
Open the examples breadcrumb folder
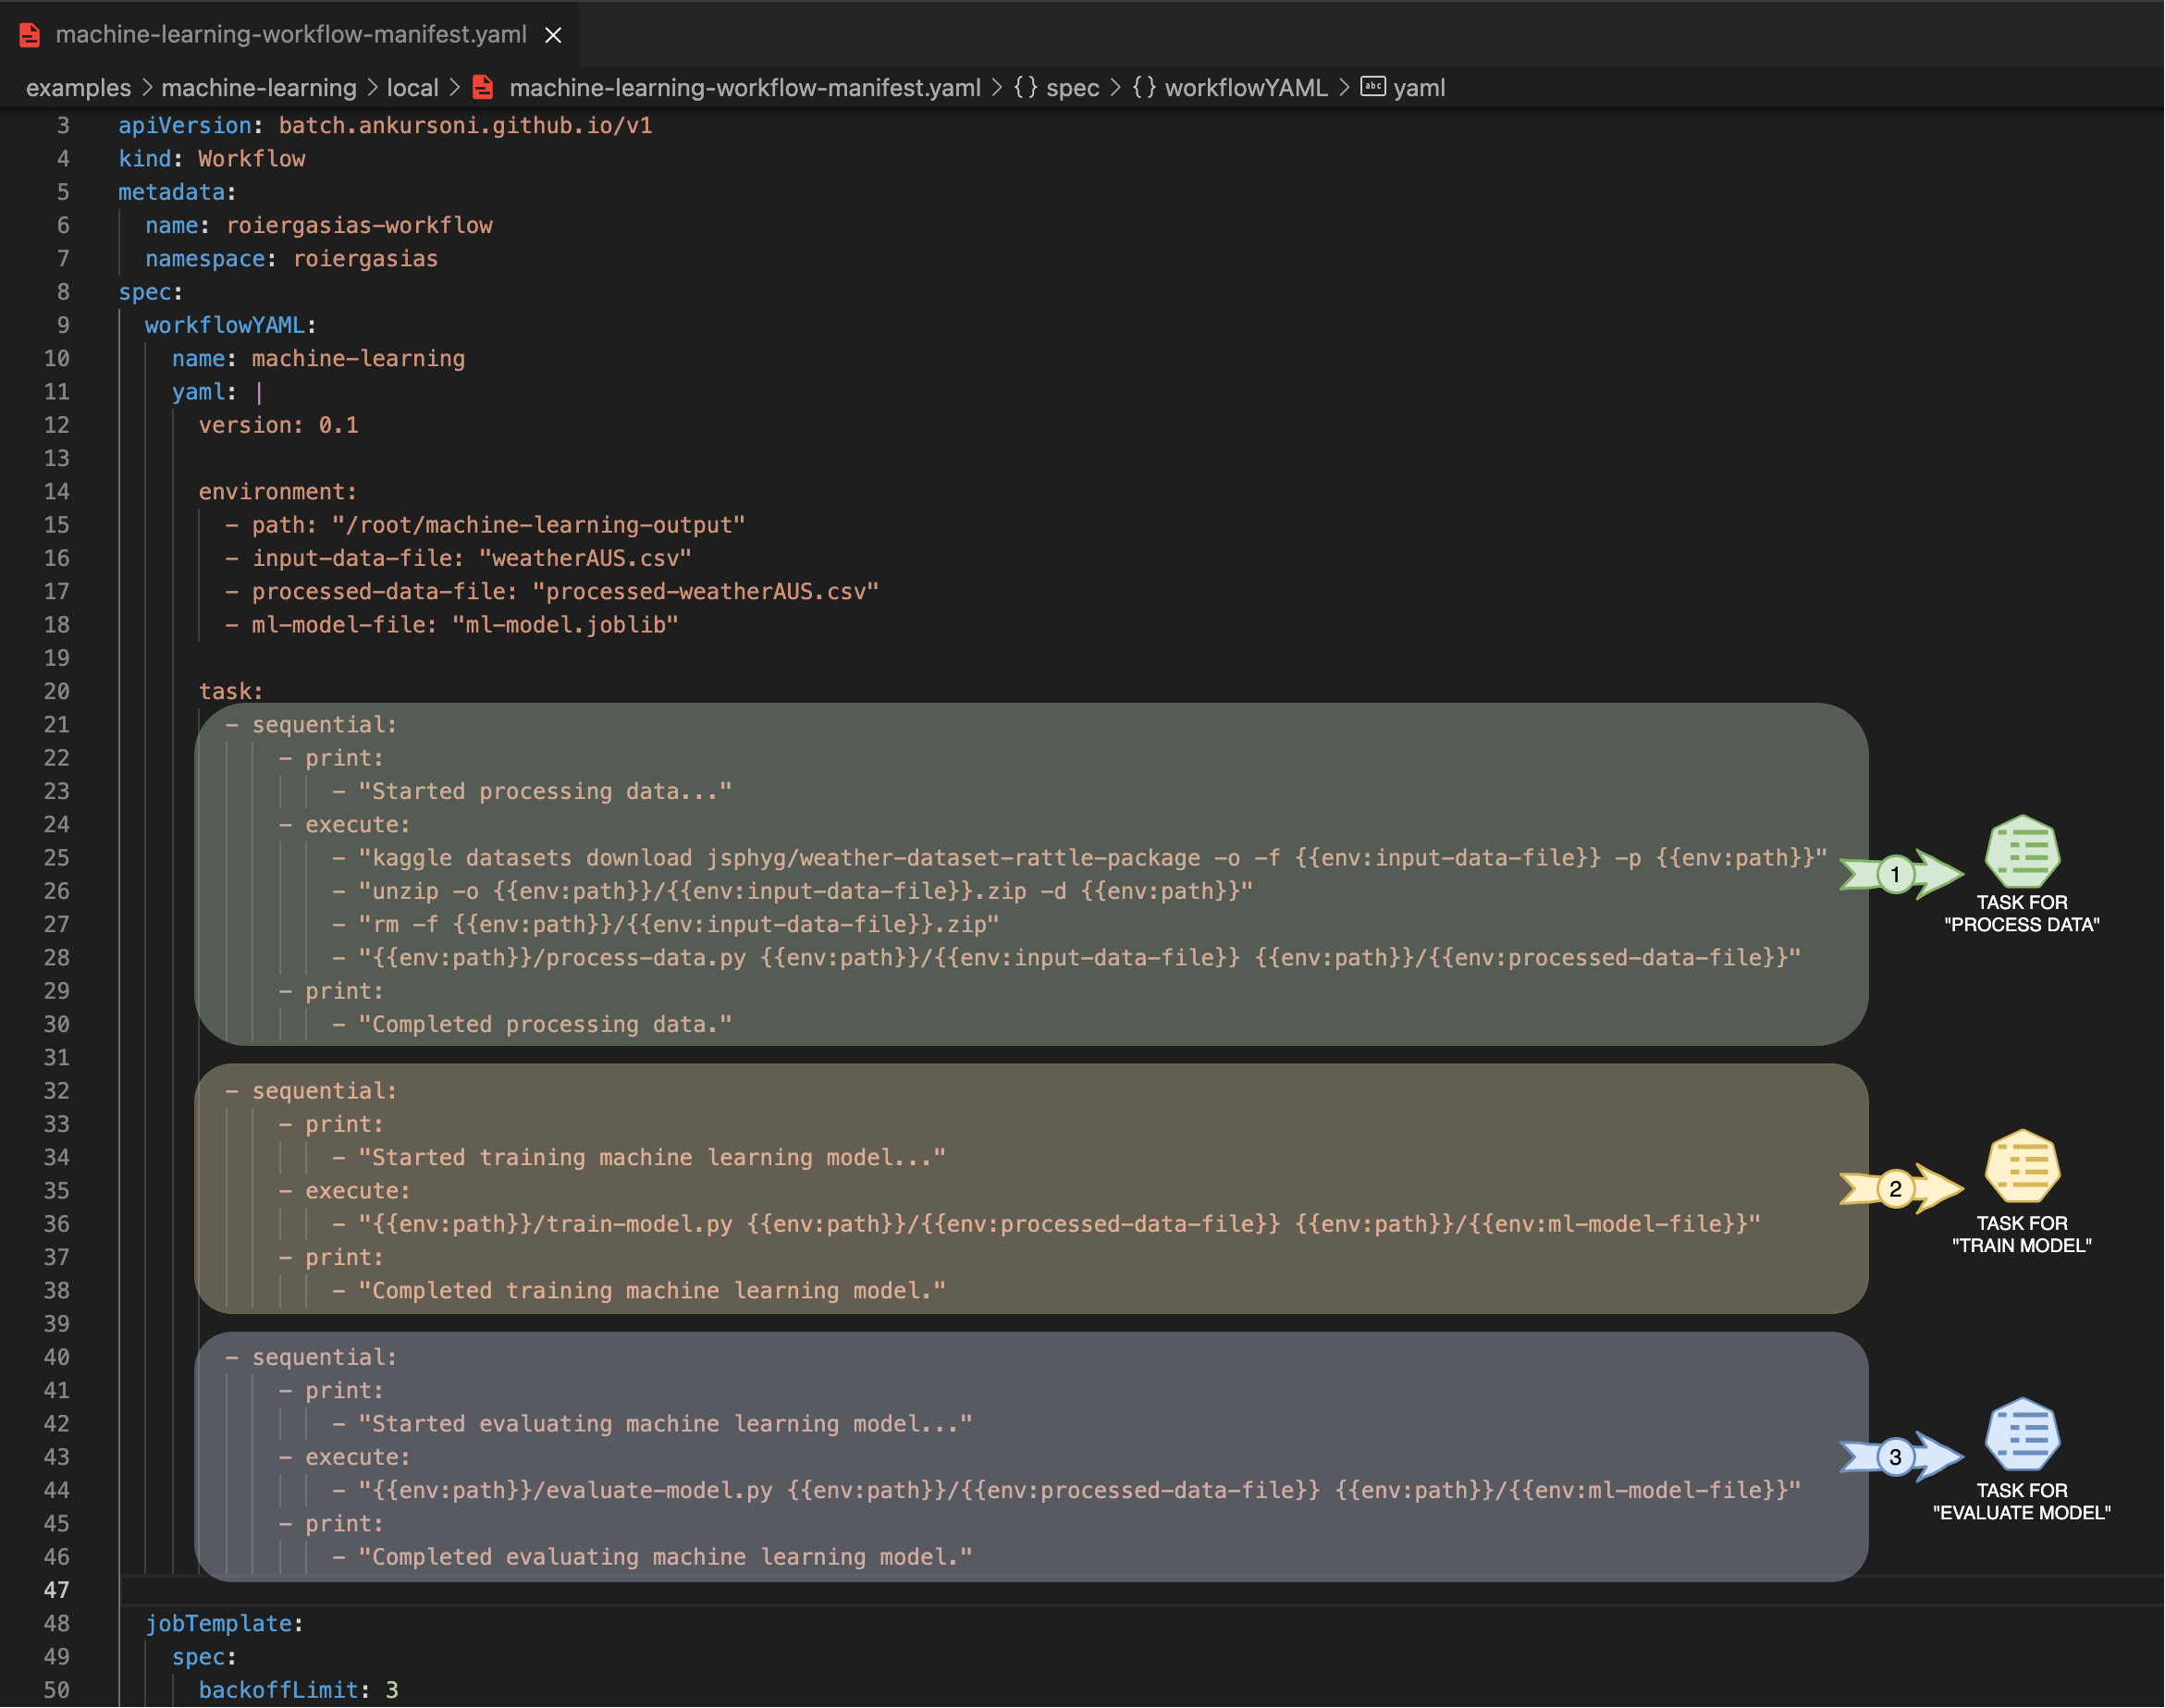tap(78, 88)
